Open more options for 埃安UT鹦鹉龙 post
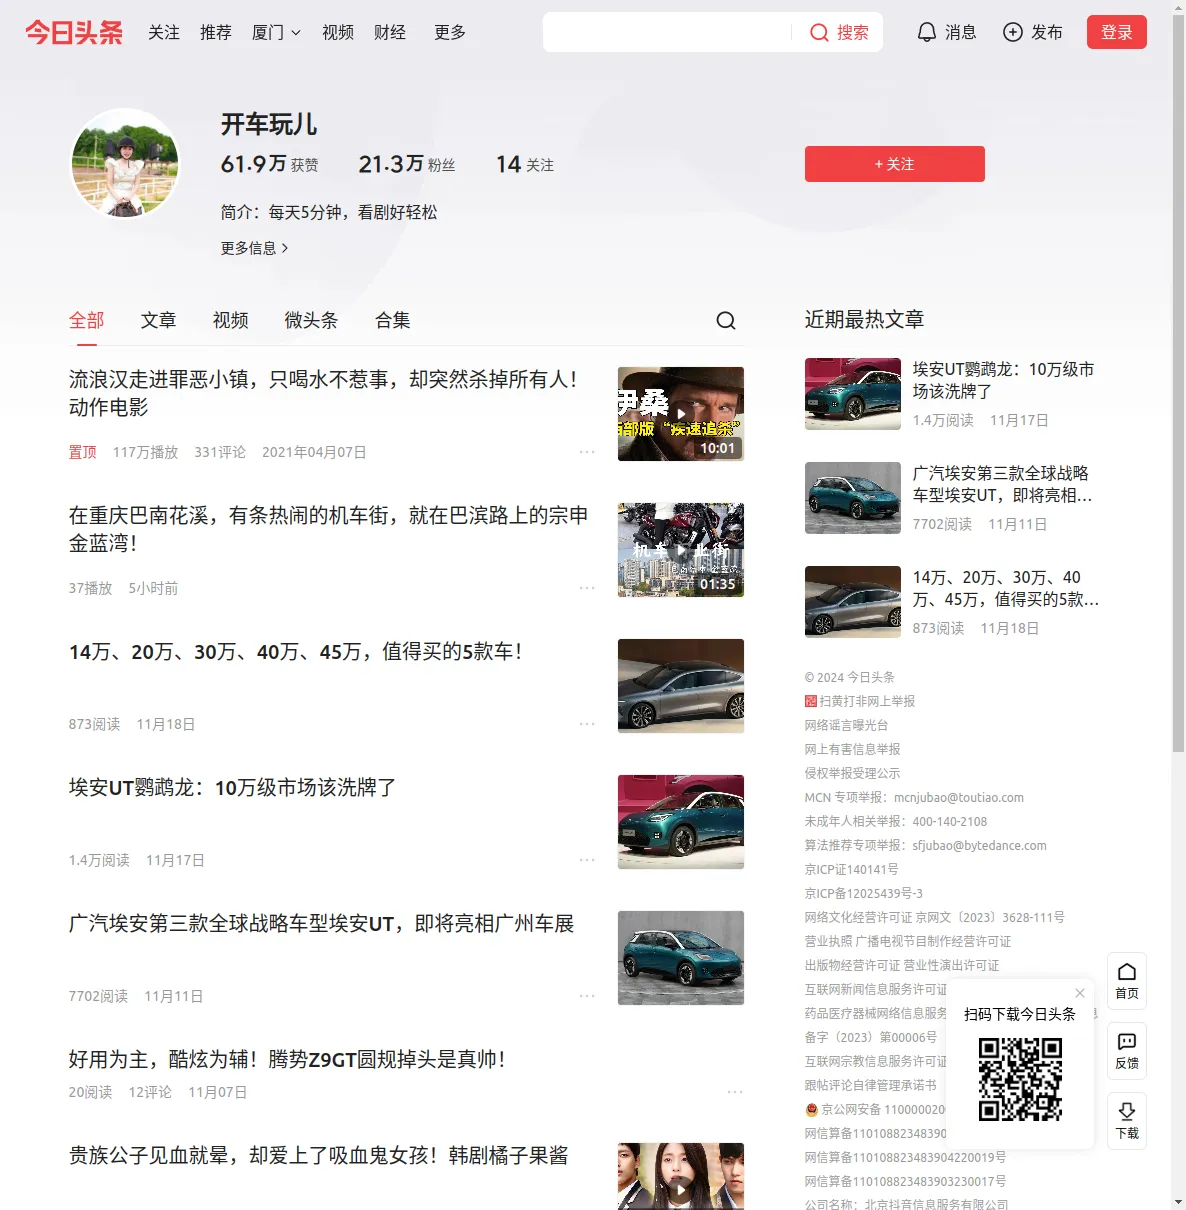Image resolution: width=1186 pixels, height=1210 pixels. [x=587, y=860]
